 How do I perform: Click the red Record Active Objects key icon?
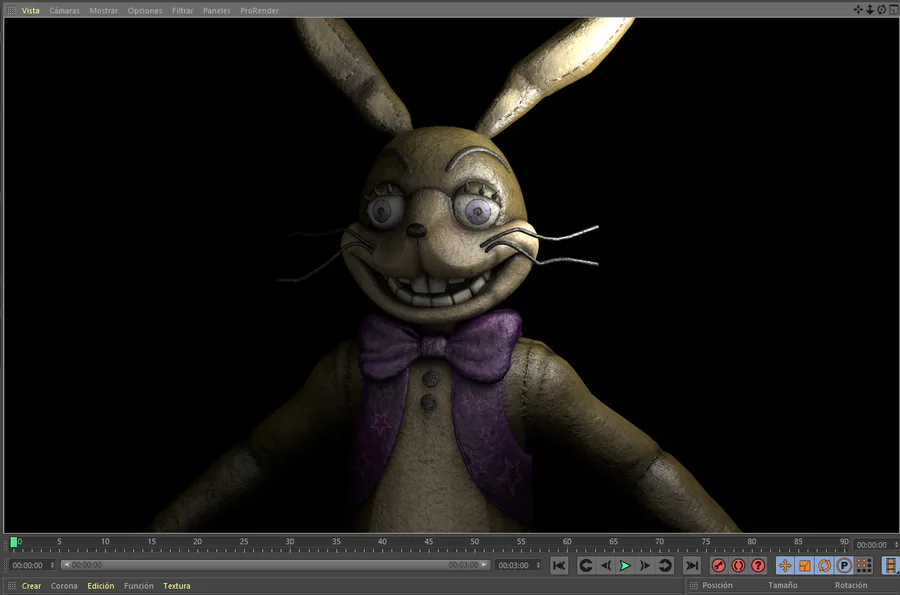coord(718,566)
